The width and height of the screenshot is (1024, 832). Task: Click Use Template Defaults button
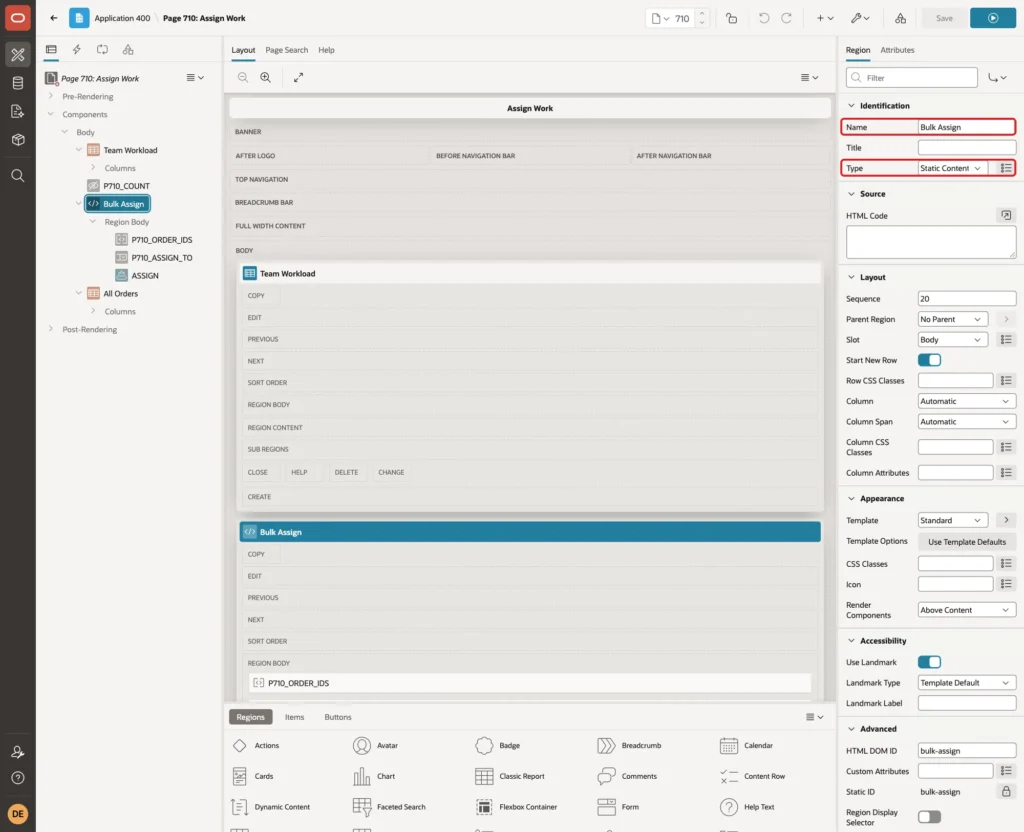[967, 541]
